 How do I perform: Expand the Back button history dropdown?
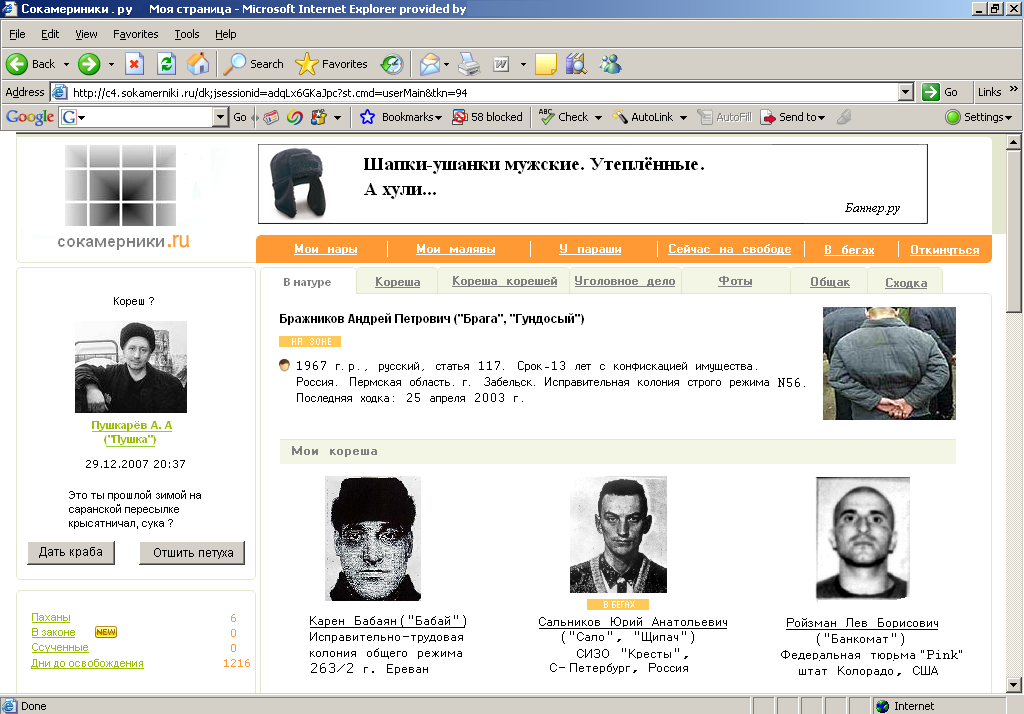point(66,64)
